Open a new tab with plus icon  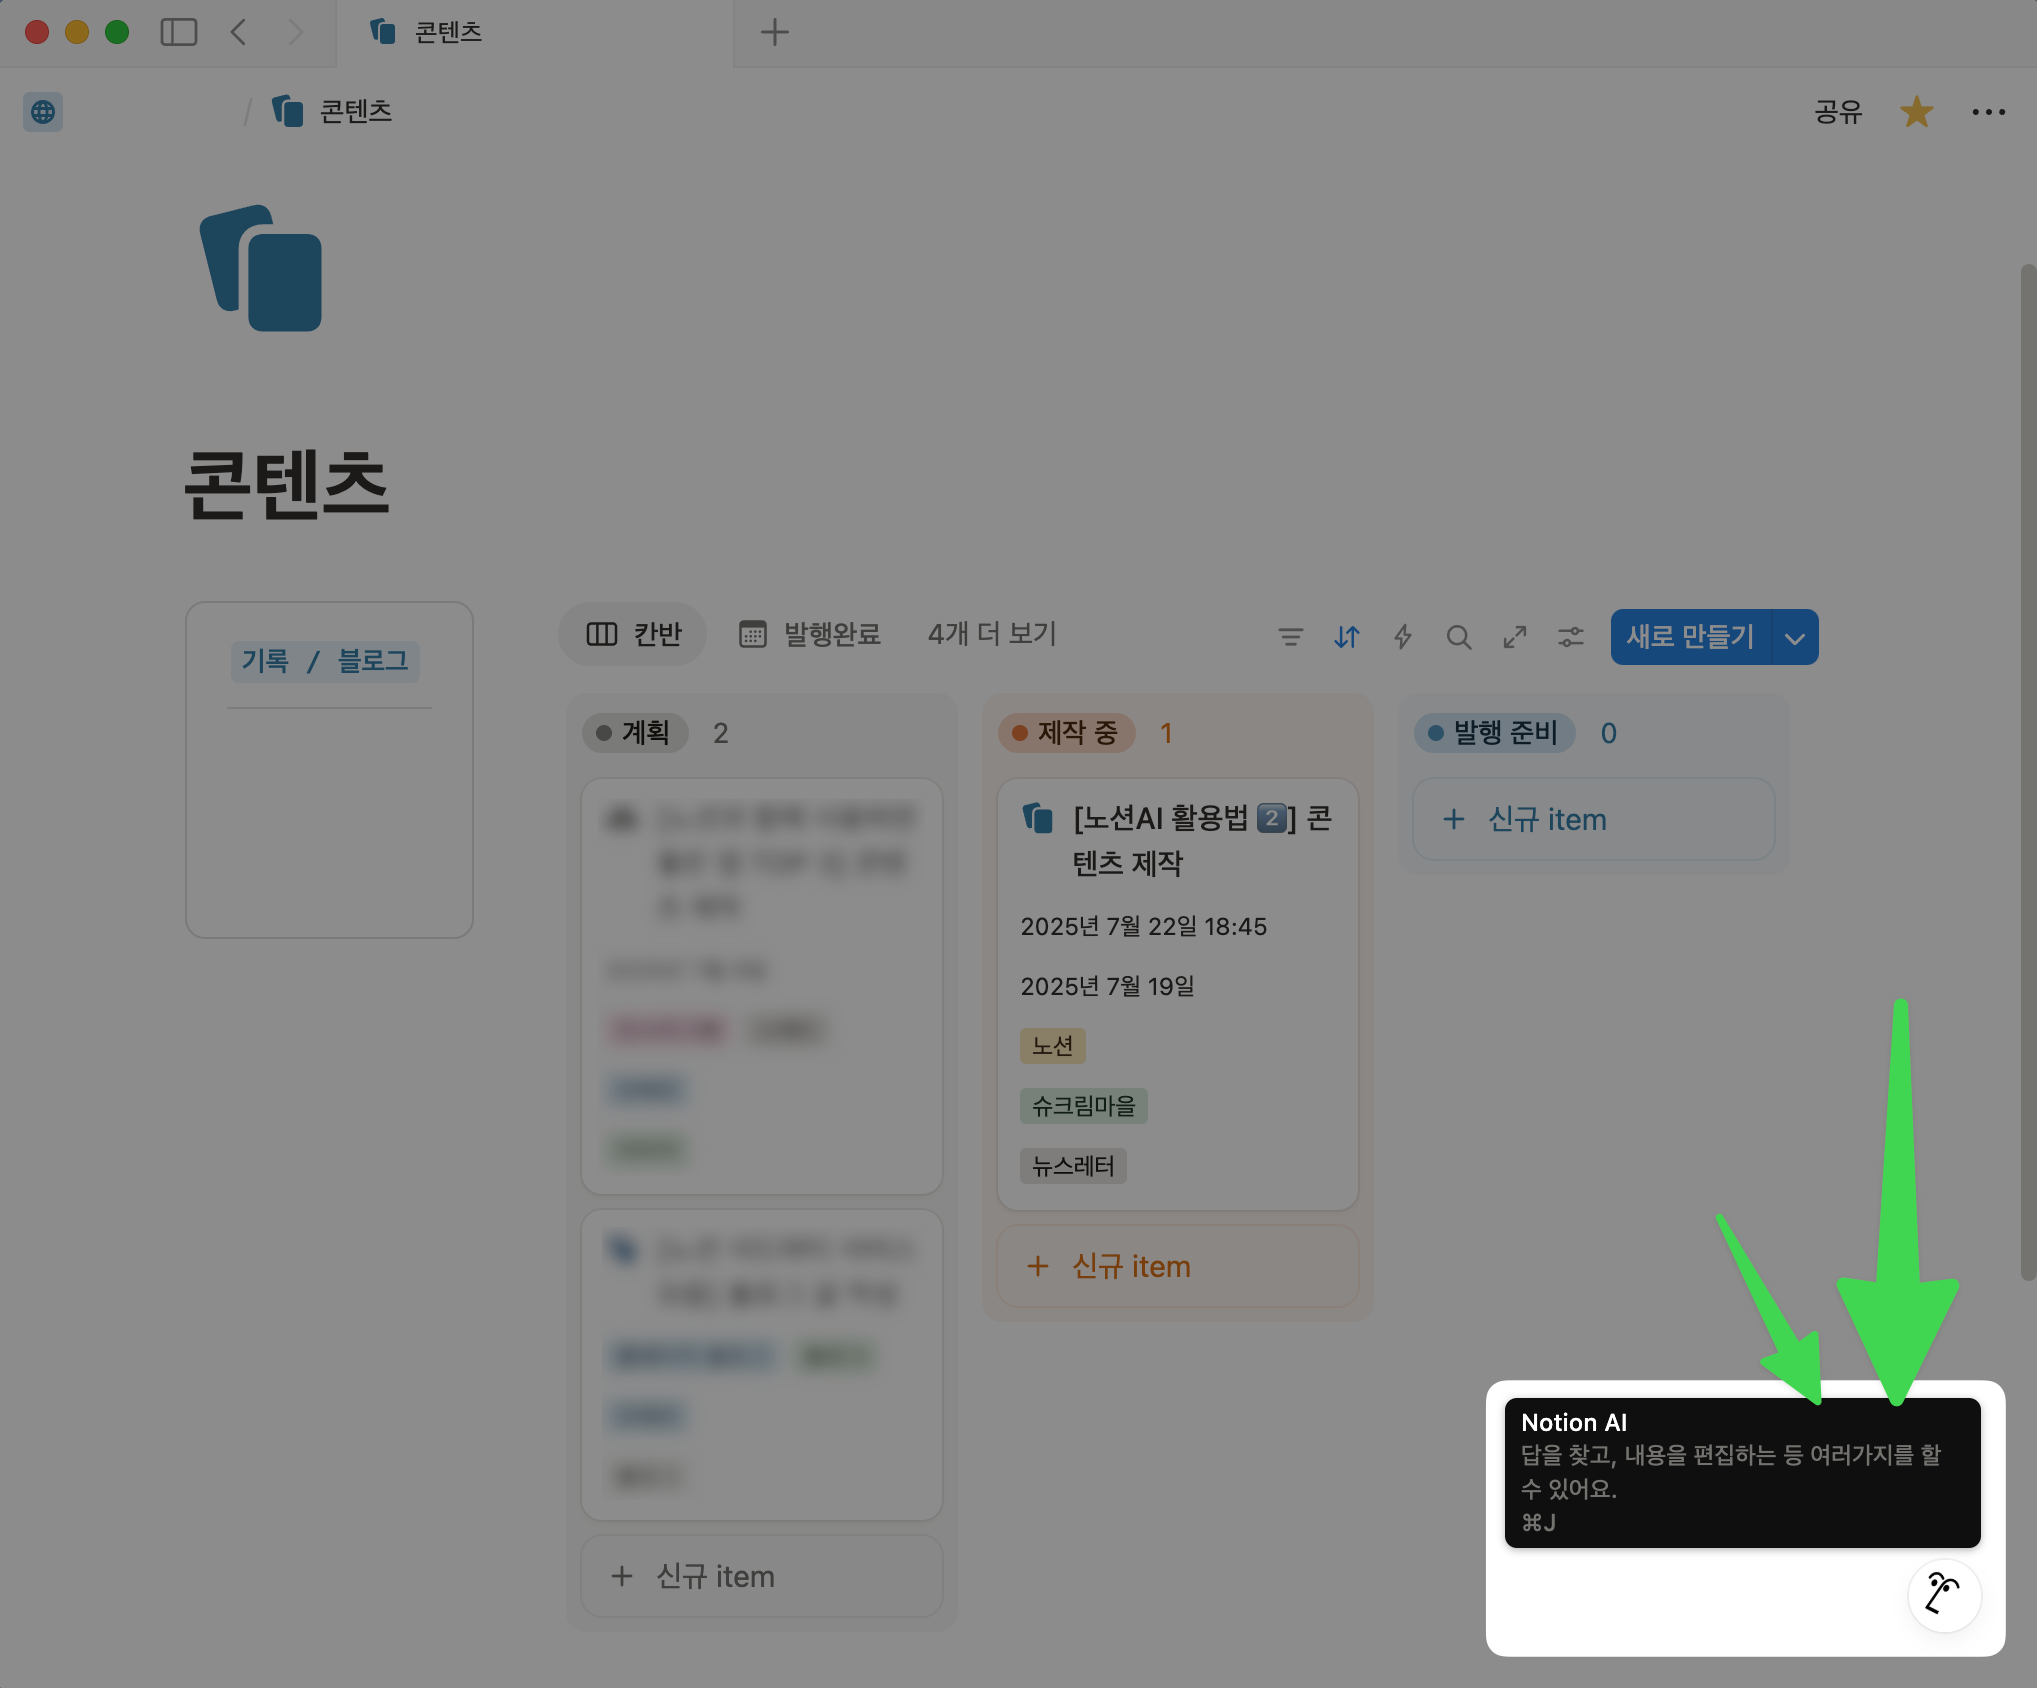tap(775, 32)
